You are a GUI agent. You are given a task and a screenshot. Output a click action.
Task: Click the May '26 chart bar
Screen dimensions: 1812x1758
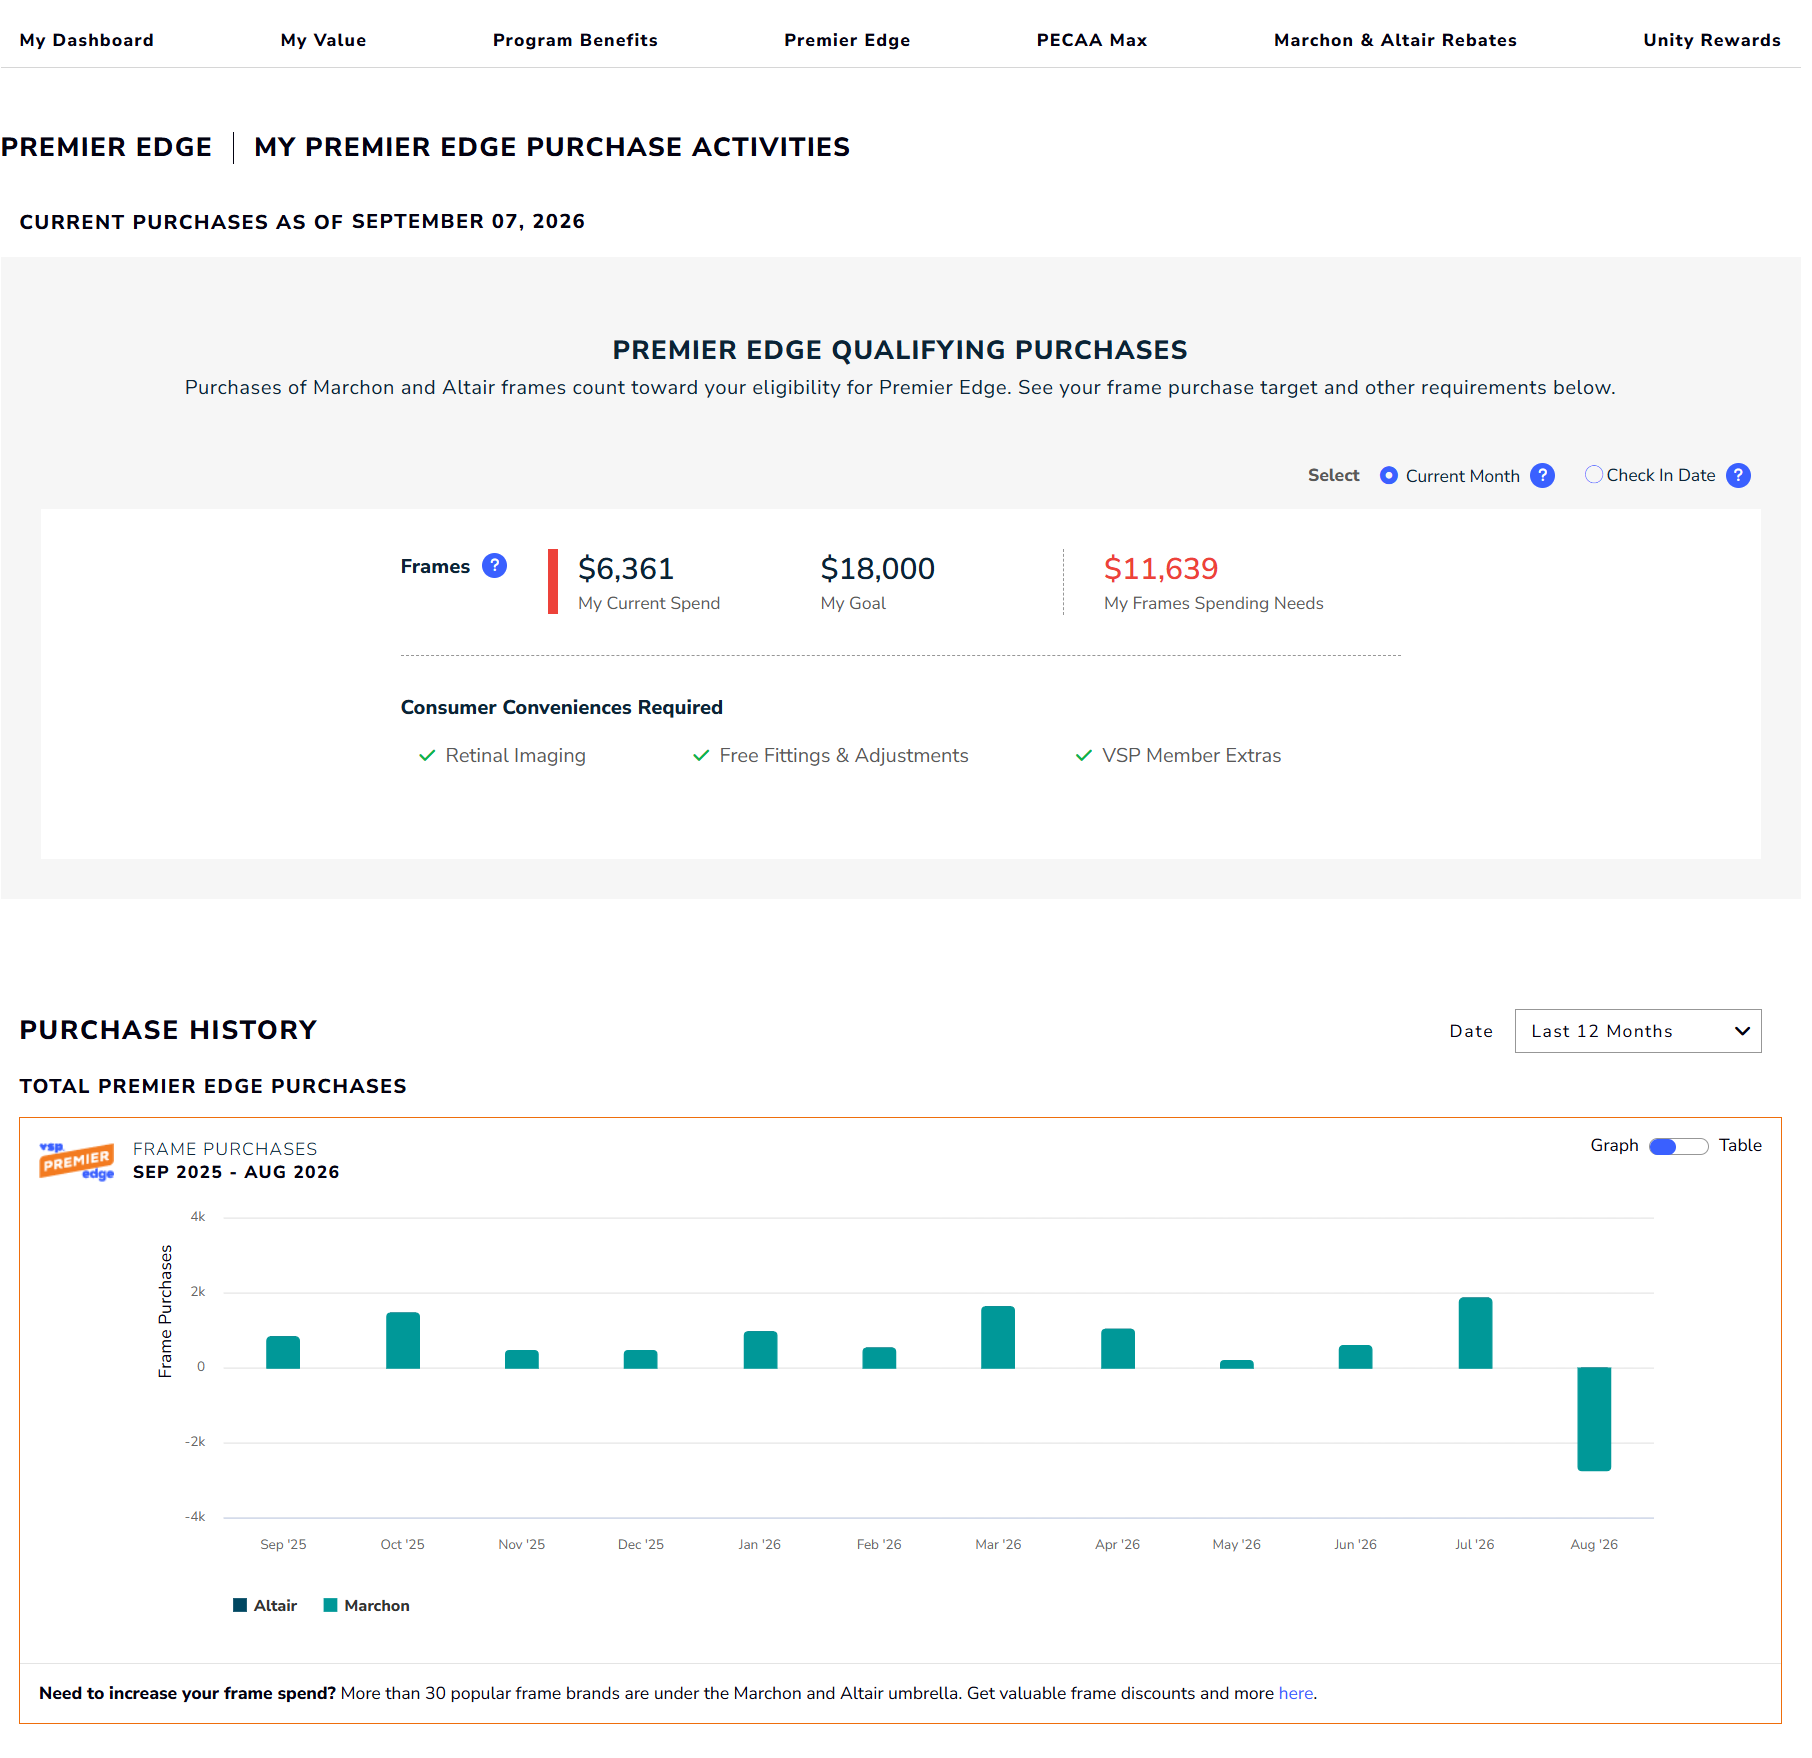[1237, 1364]
